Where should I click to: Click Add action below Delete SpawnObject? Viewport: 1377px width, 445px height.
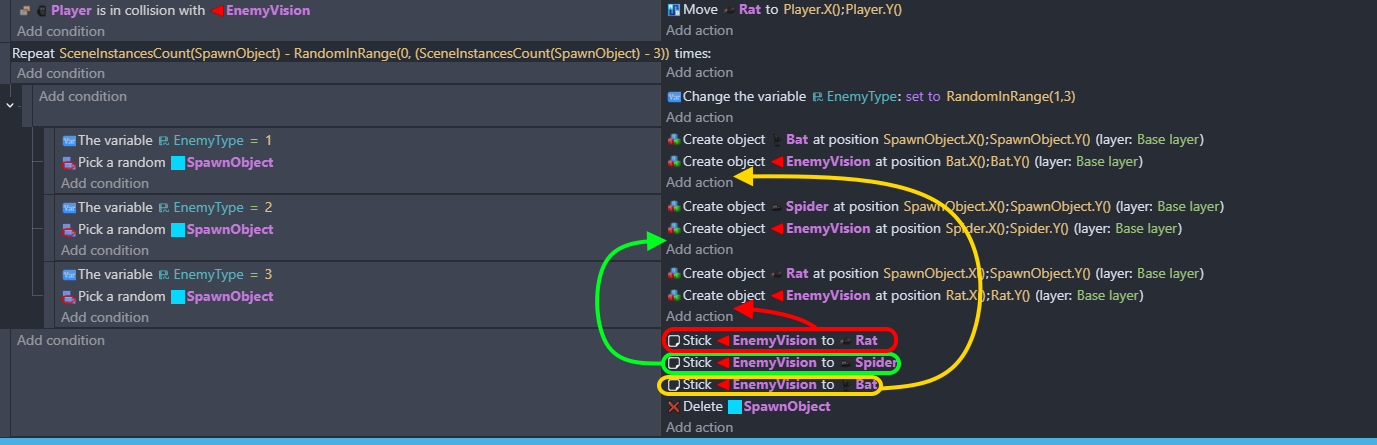coord(699,428)
